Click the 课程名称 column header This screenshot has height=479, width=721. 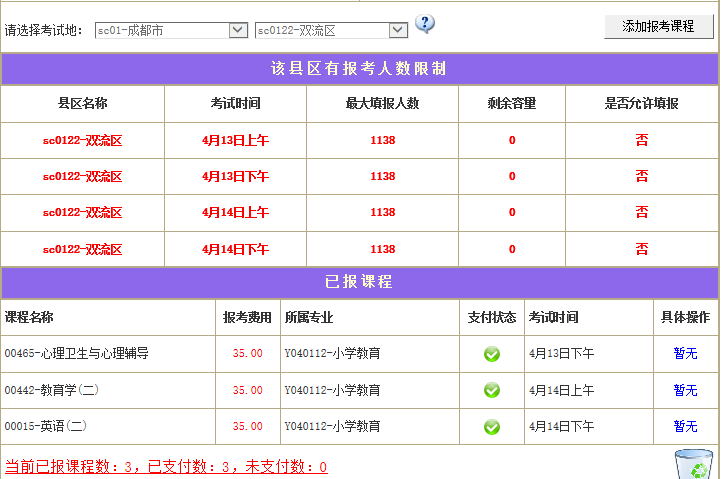[x=30, y=318]
